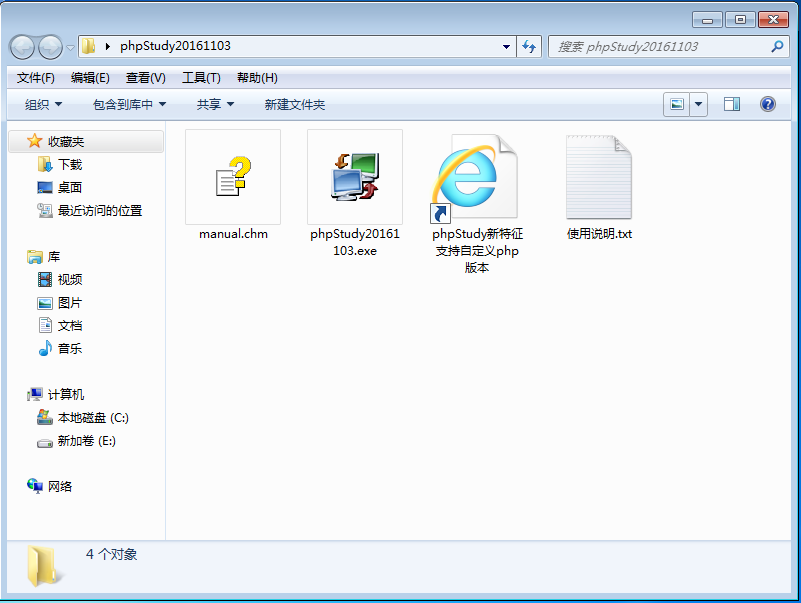Open 新加卷 (E:) drive
This screenshot has width=801, height=603.
(86, 440)
